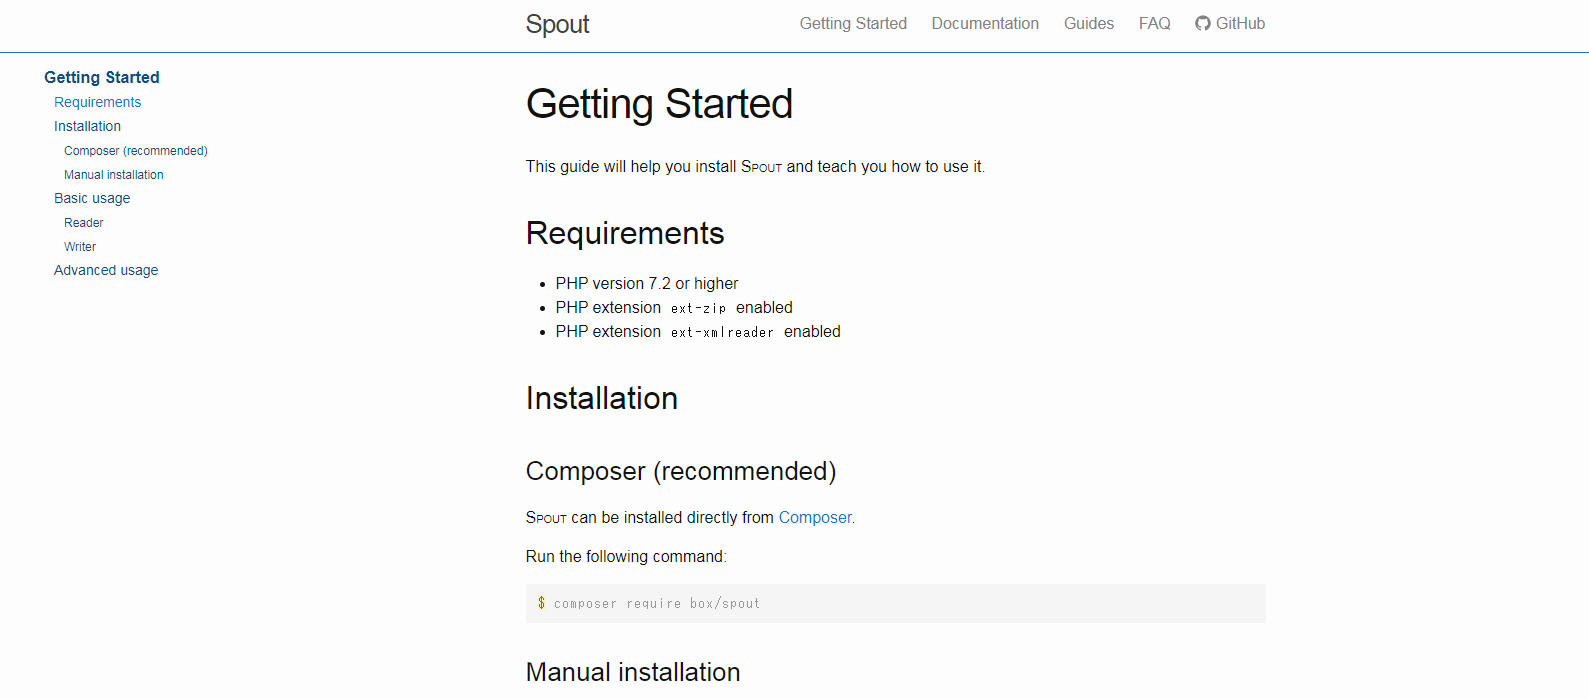Viewport: 1589px width, 699px height.
Task: Click the 'Run the following command' text
Action: [626, 556]
